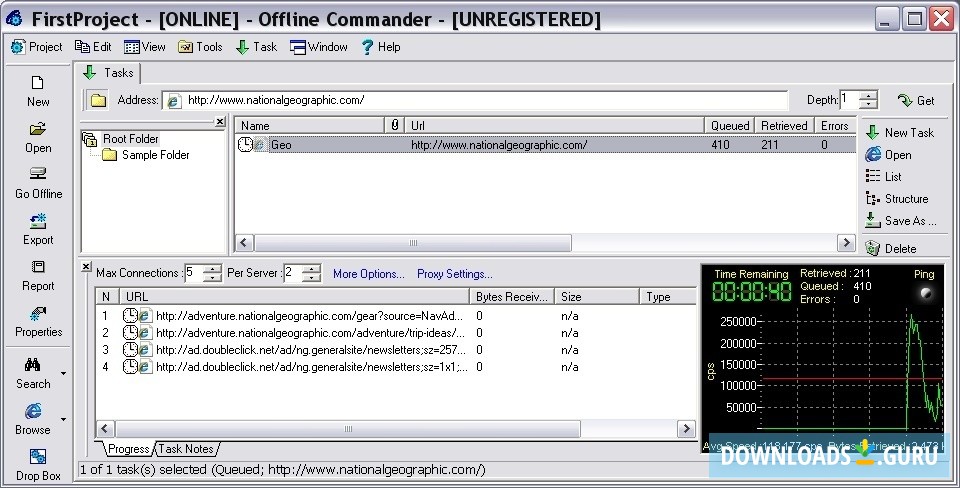
Task: Open the Search dropdown arrow
Action: tap(63, 372)
